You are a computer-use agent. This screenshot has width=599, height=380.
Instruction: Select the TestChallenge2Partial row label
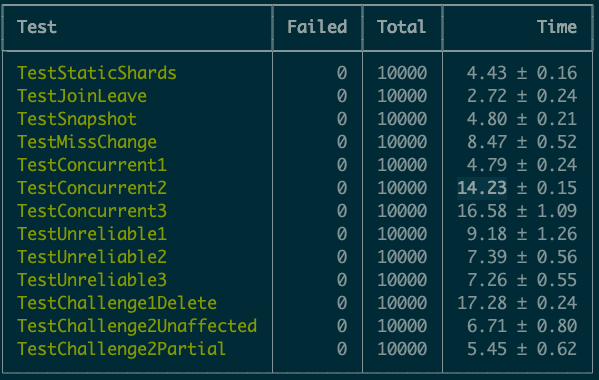[x=121, y=349]
